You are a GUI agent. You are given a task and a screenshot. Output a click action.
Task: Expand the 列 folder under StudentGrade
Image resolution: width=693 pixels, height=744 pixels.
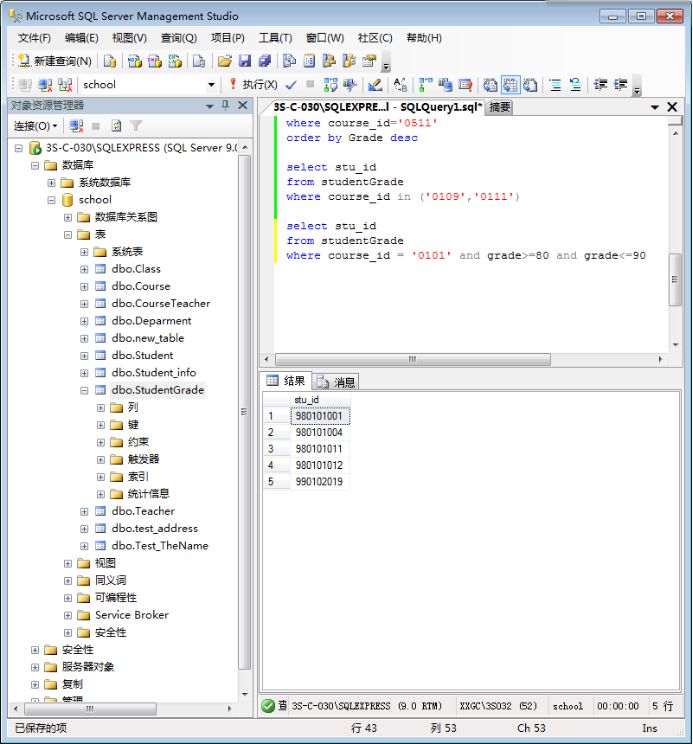tap(101, 408)
